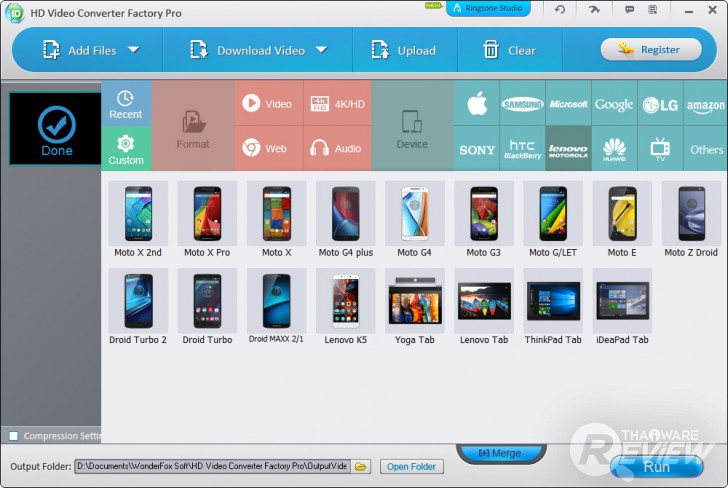Select the Droid Turbo profile
728x488 pixels.
tap(207, 307)
